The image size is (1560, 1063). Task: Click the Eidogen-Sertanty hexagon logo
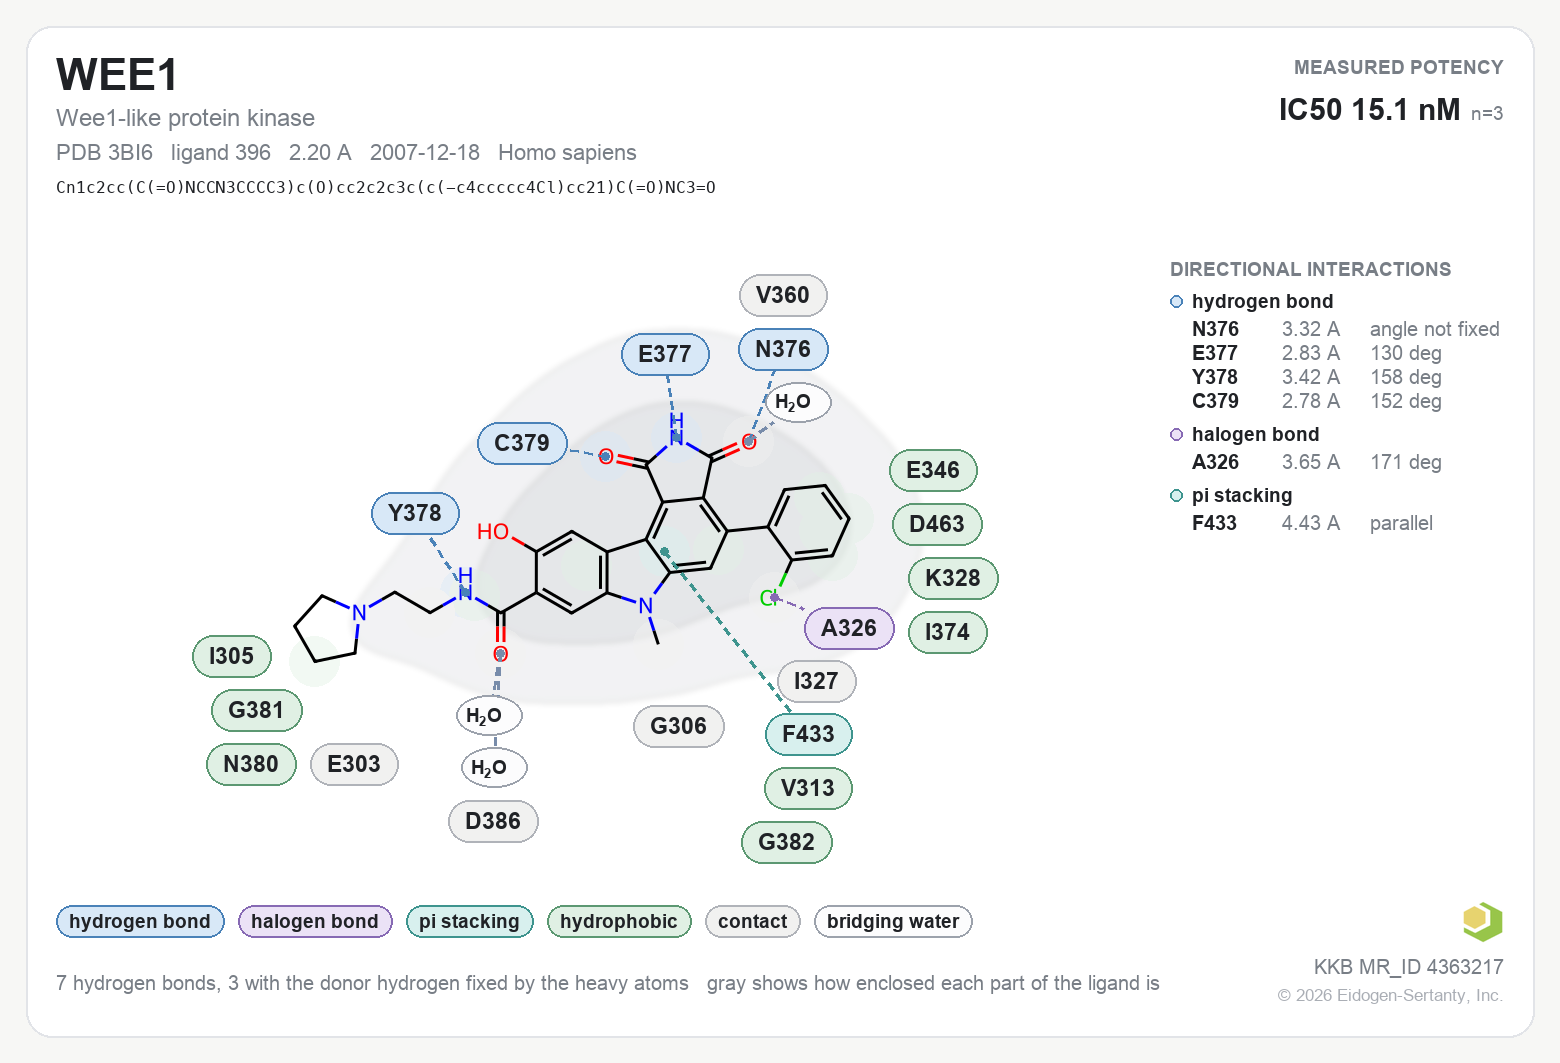click(x=1482, y=921)
